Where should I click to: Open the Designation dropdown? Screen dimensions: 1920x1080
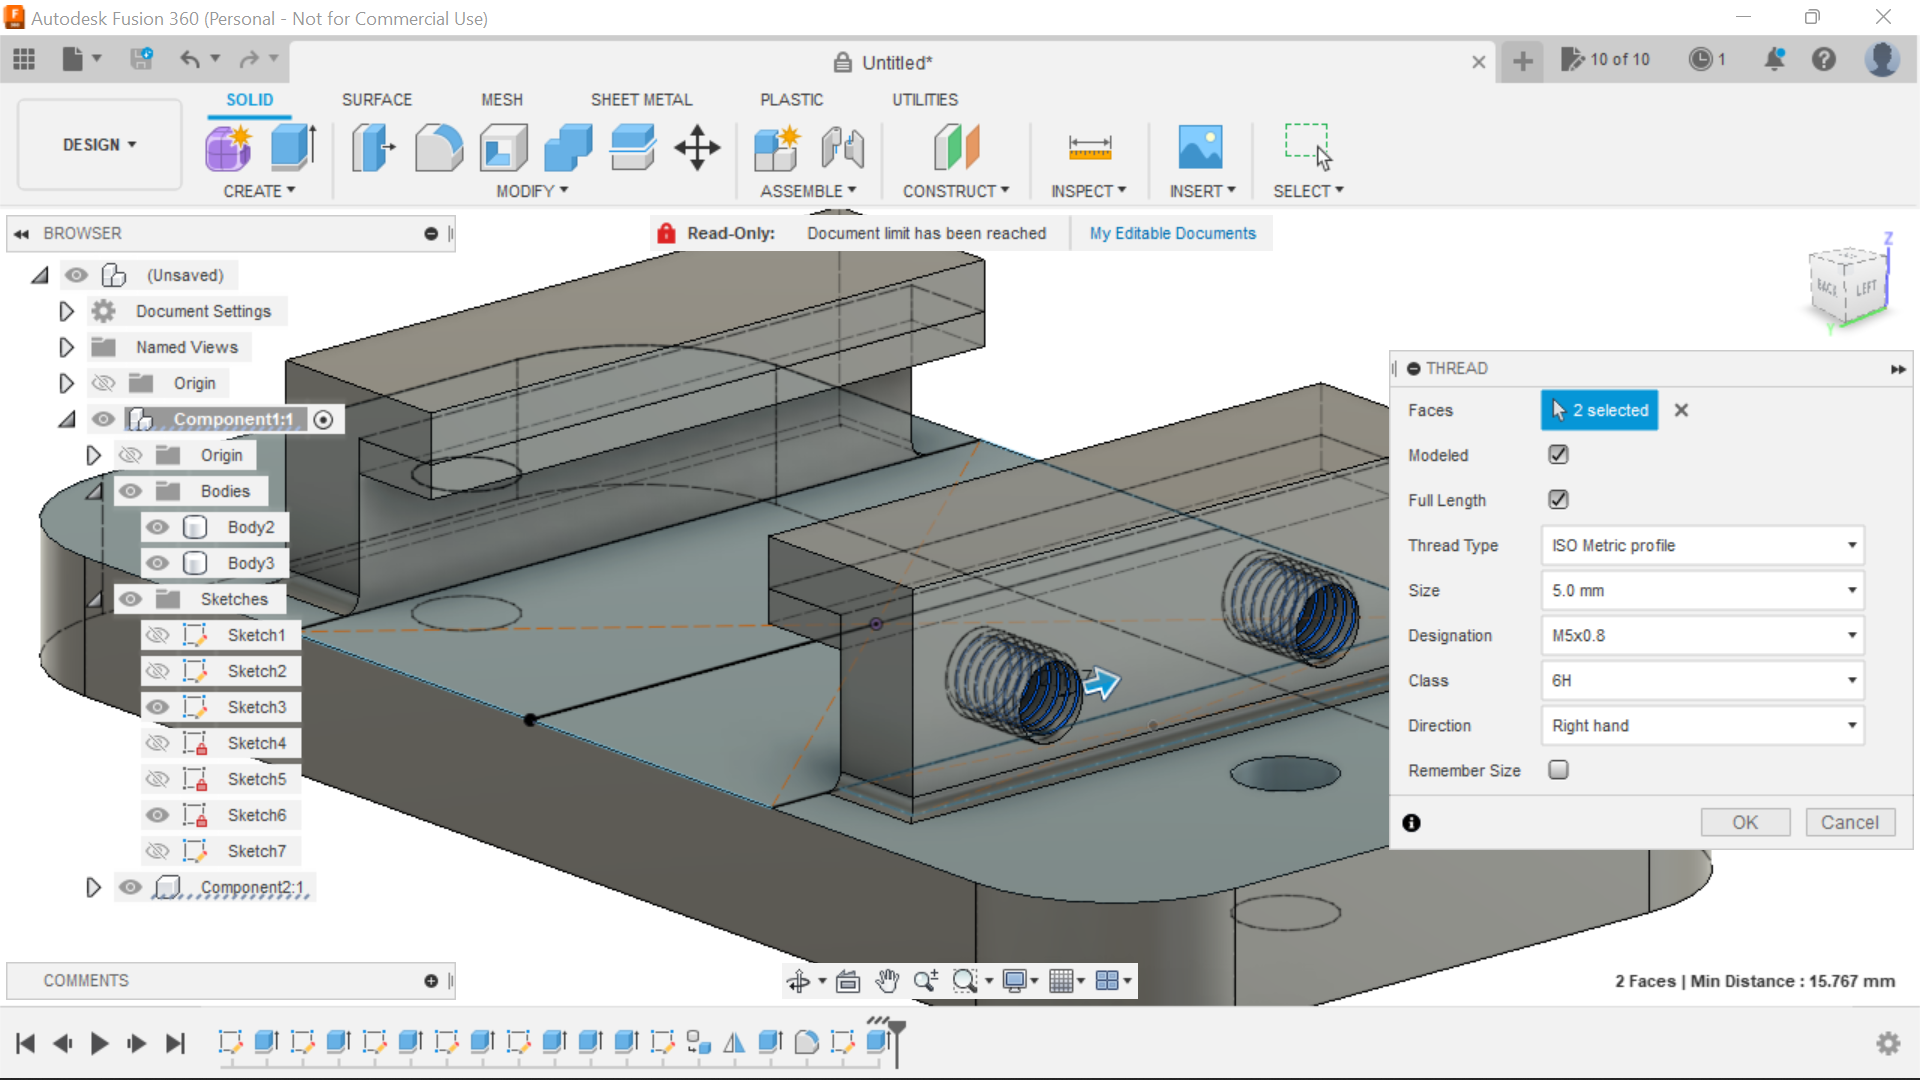1702,636
